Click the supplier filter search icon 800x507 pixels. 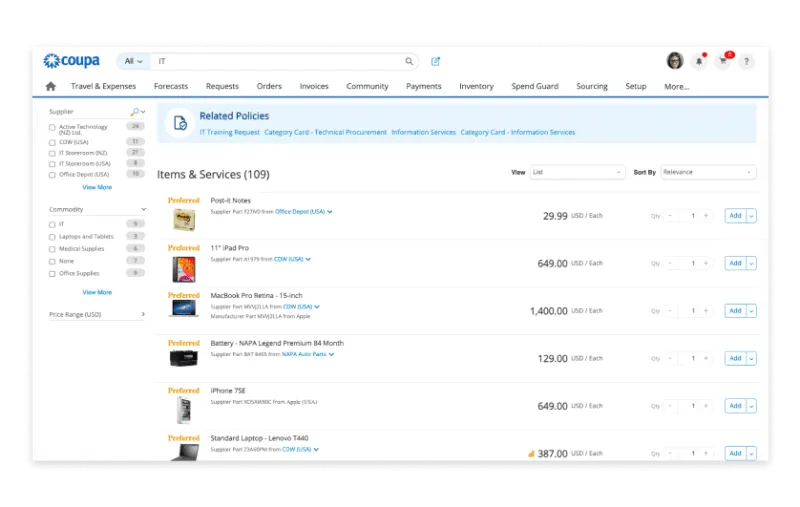pyautogui.click(x=135, y=111)
